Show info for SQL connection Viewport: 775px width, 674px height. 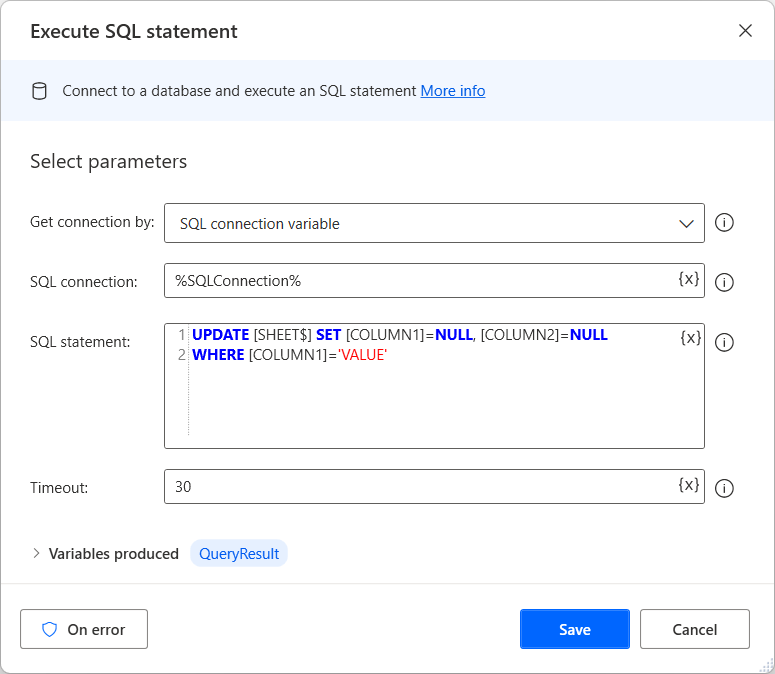[724, 282]
